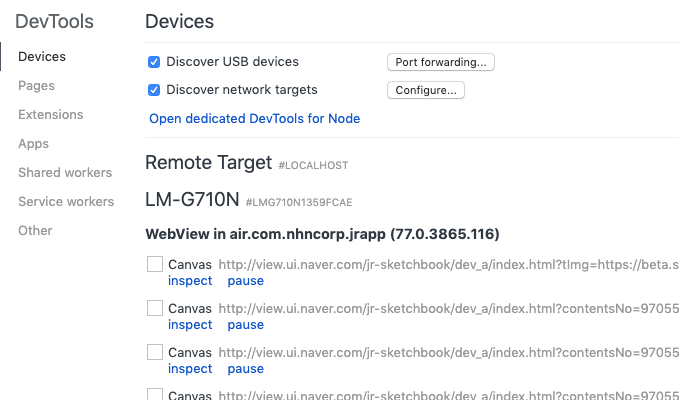
Task: Open the Pages section
Action: click(36, 86)
